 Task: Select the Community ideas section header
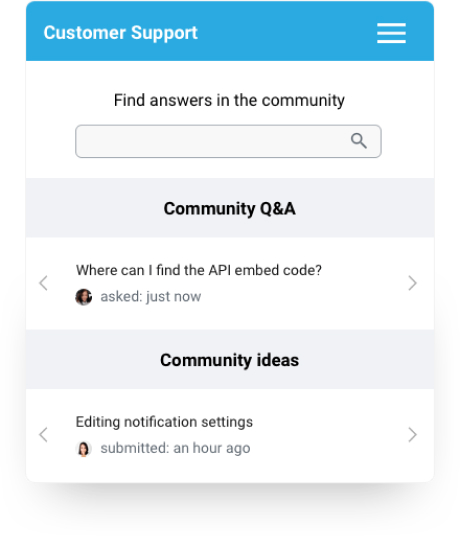coord(230,360)
